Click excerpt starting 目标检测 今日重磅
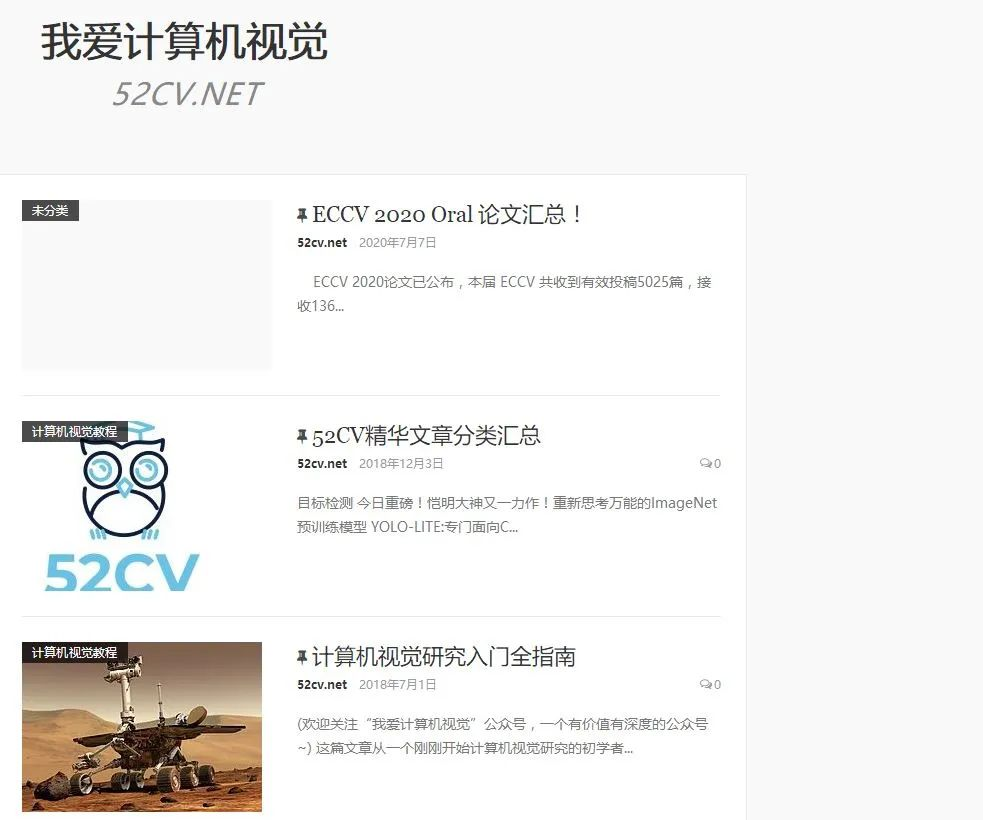The height and width of the screenshot is (820, 983). [x=507, y=515]
